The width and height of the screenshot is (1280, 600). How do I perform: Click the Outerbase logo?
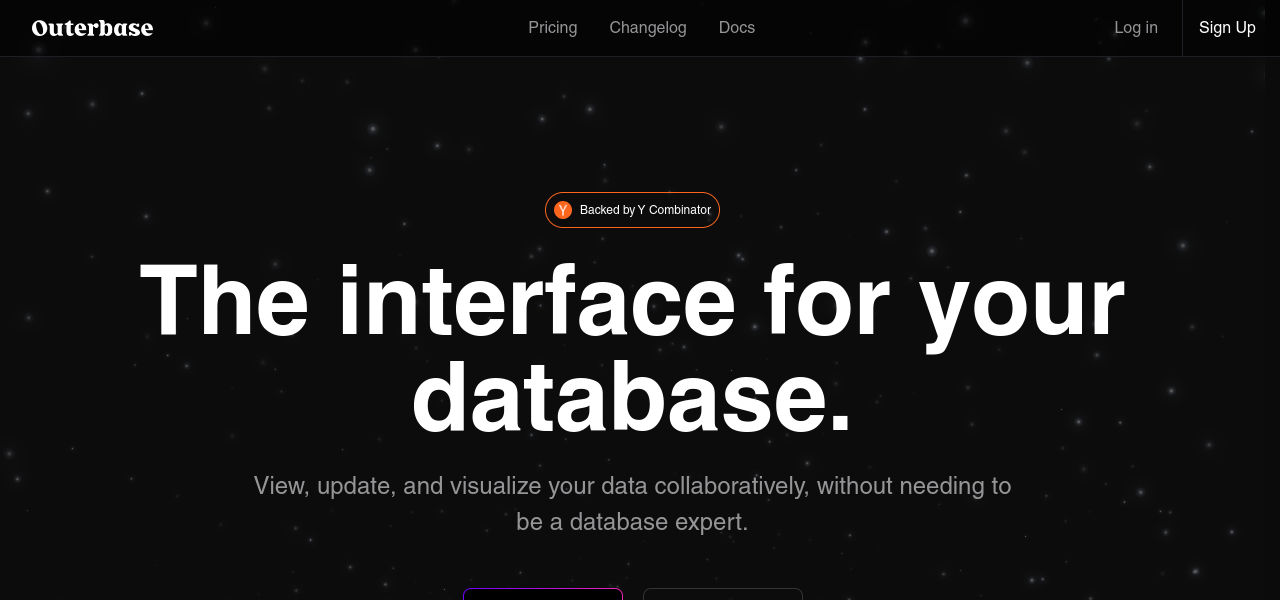(x=92, y=28)
